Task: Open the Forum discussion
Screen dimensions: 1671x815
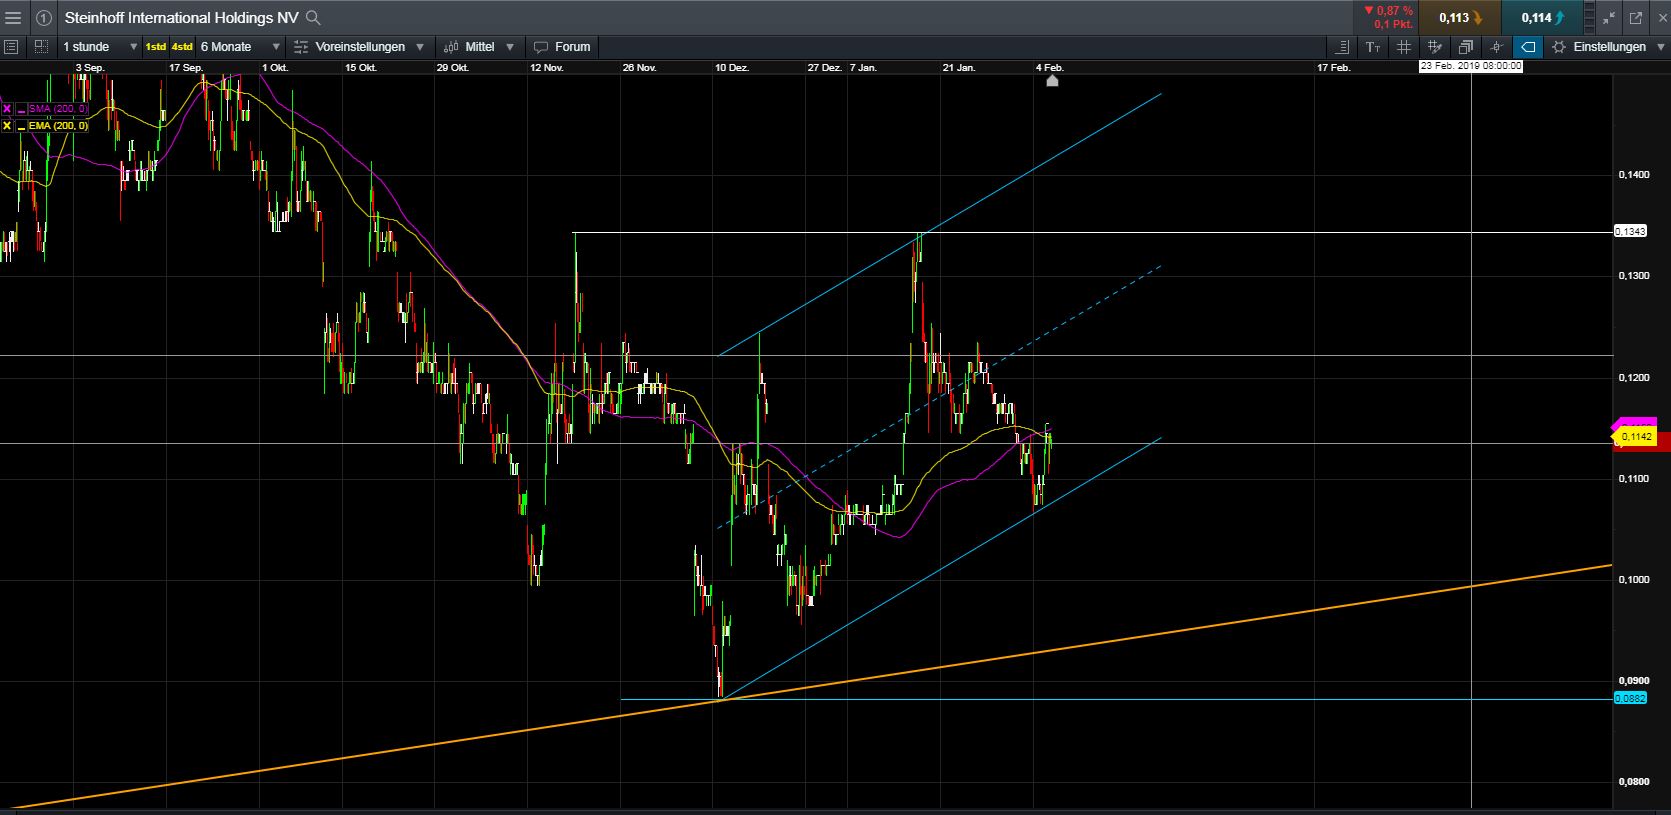Action: tap(562, 47)
